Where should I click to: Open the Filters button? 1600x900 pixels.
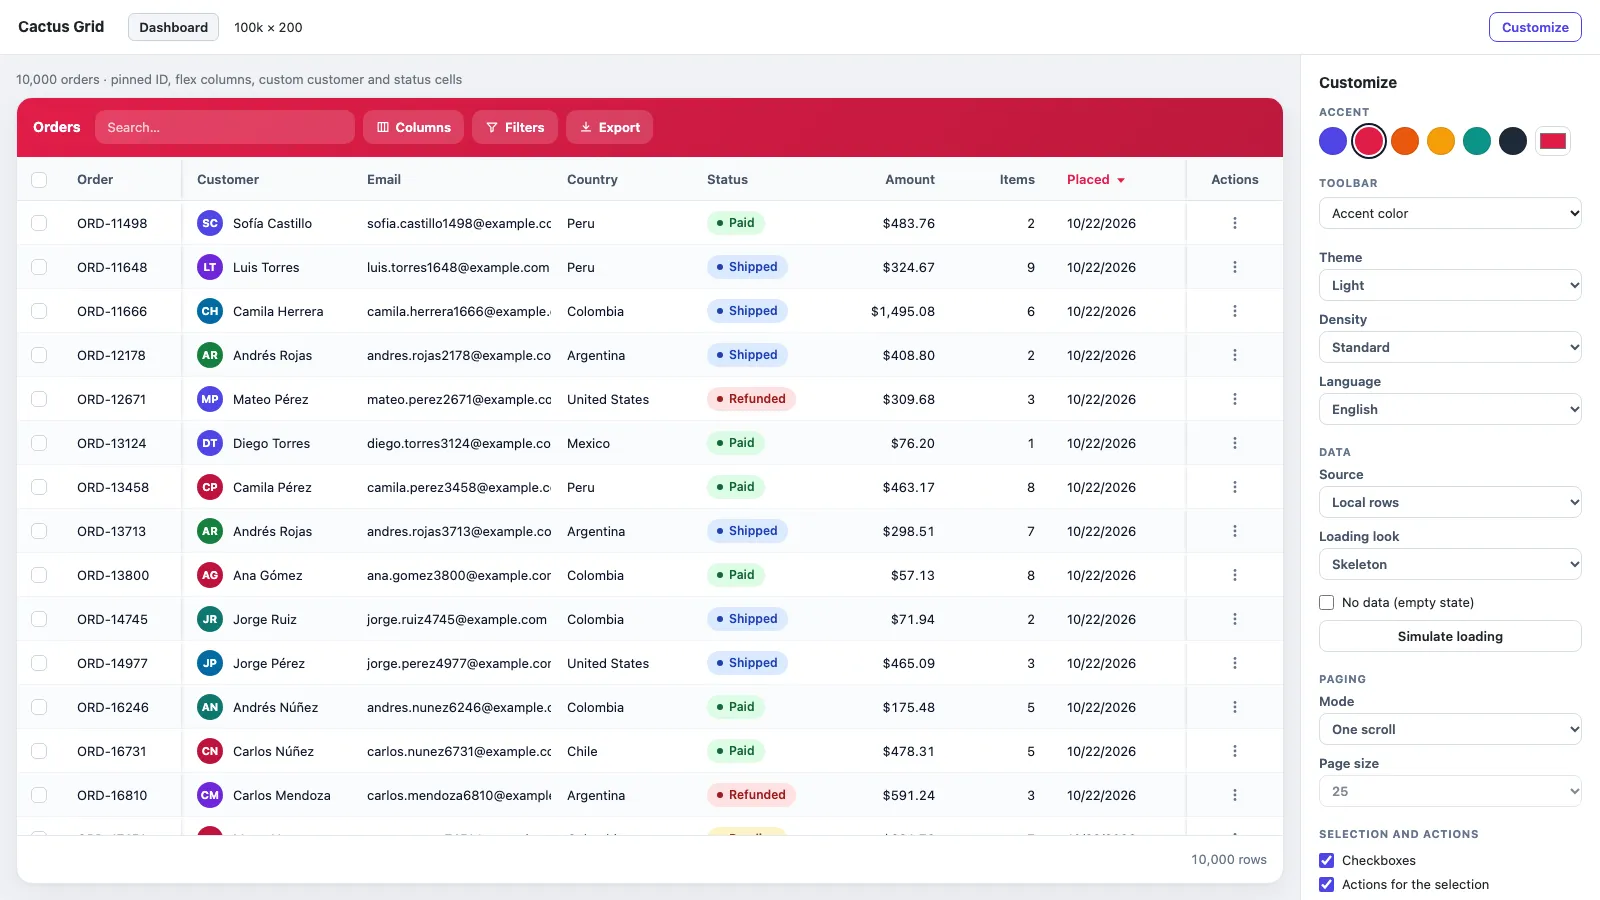point(515,127)
